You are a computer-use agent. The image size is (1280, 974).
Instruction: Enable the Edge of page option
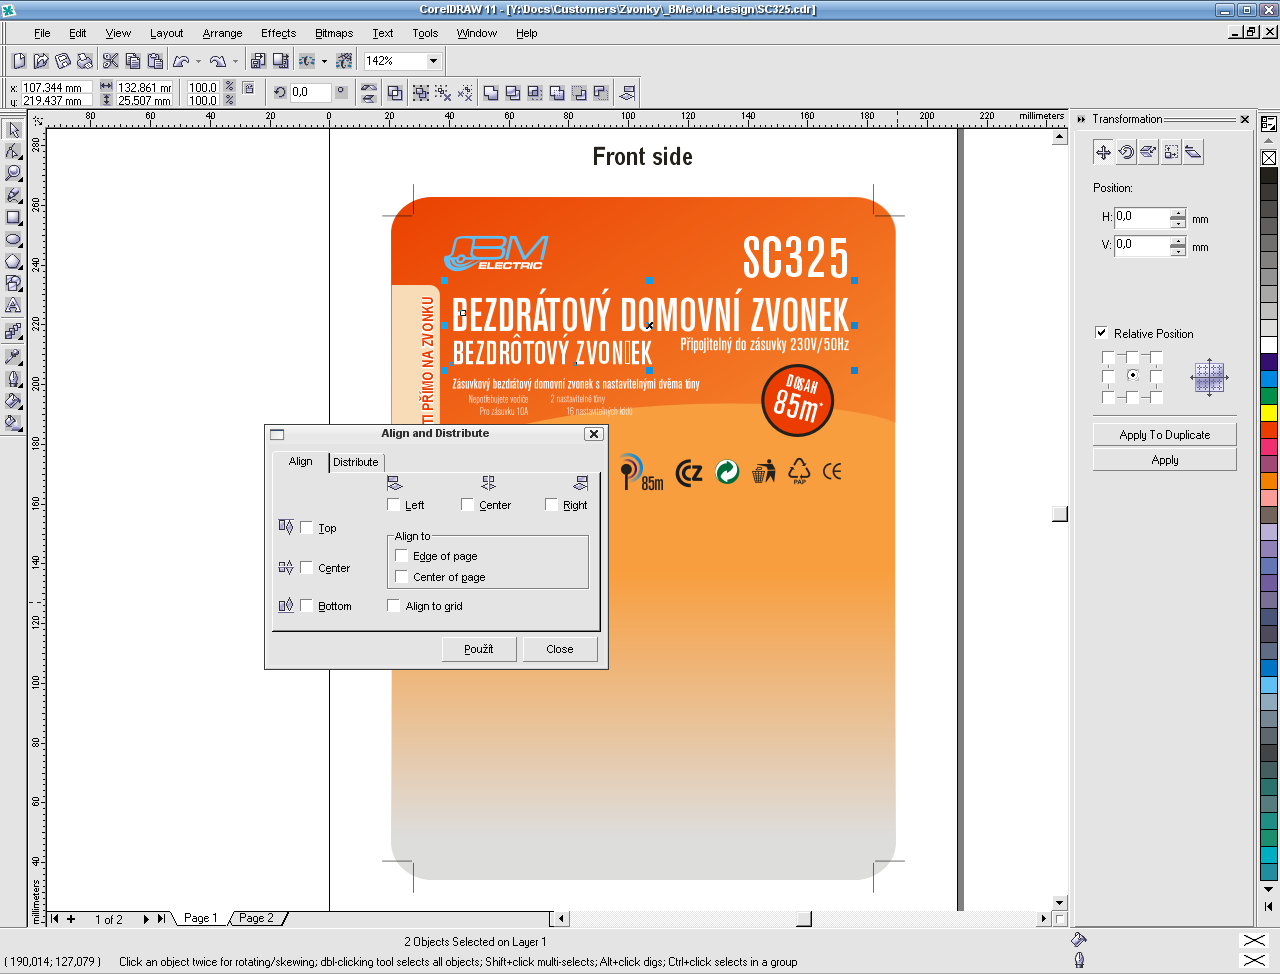(x=401, y=556)
